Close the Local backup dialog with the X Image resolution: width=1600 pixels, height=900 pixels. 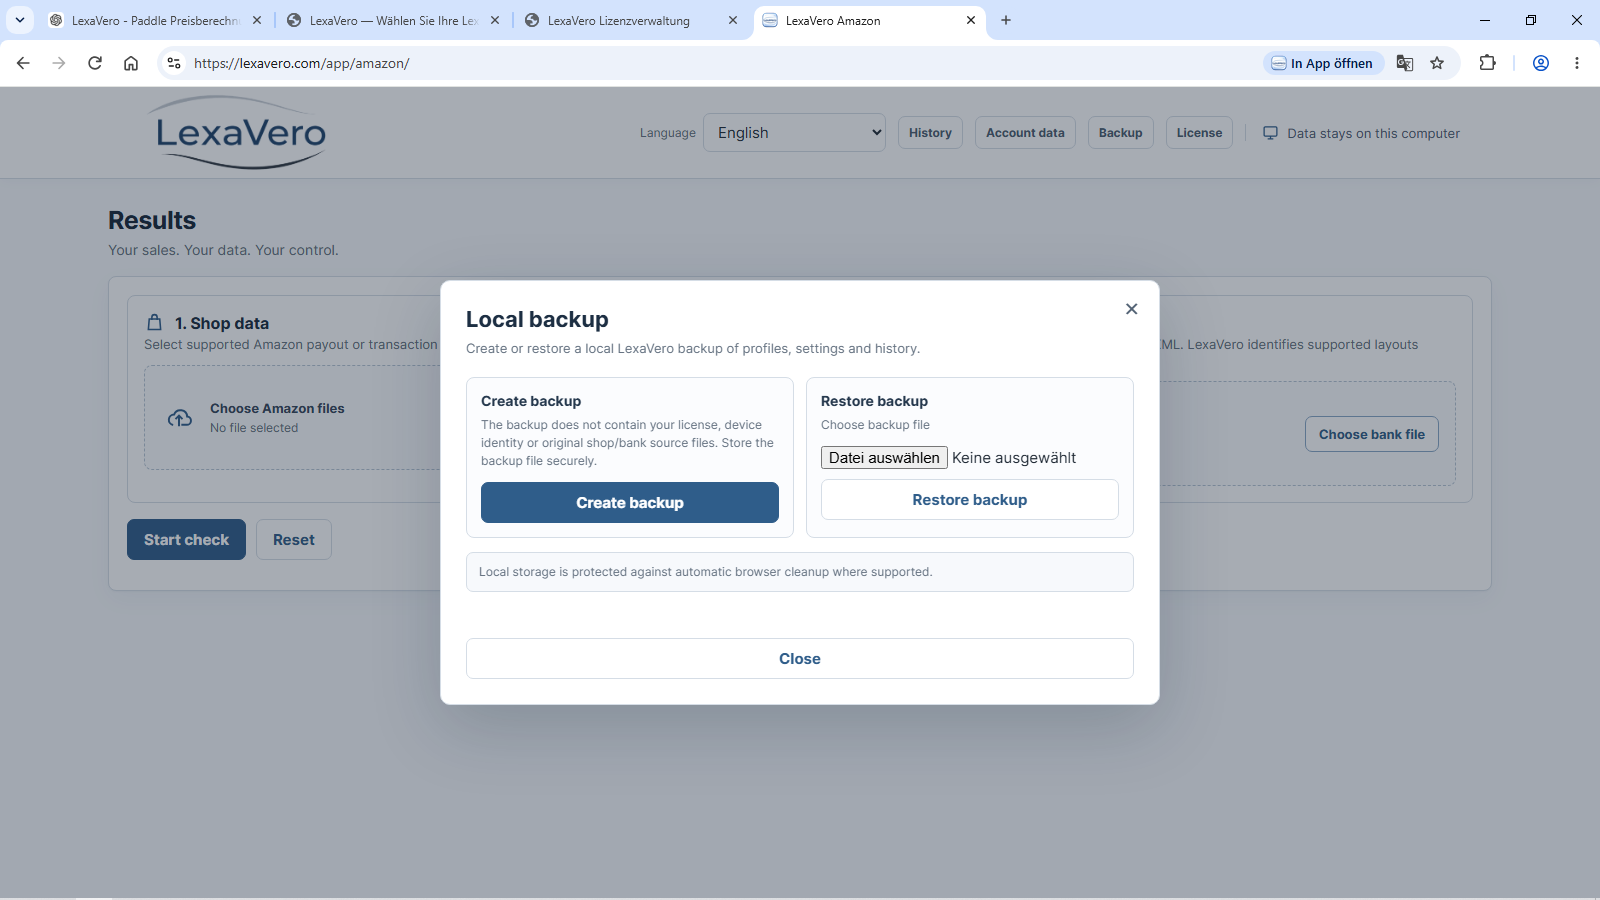1131,309
